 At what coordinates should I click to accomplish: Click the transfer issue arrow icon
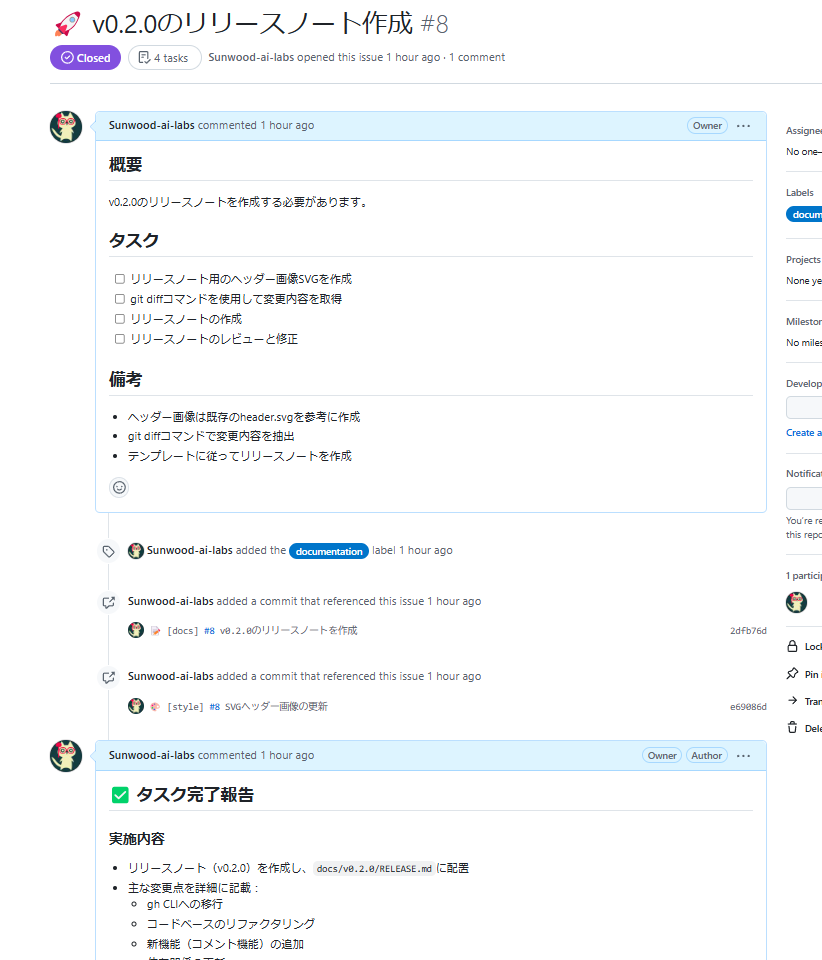pyautogui.click(x=793, y=701)
